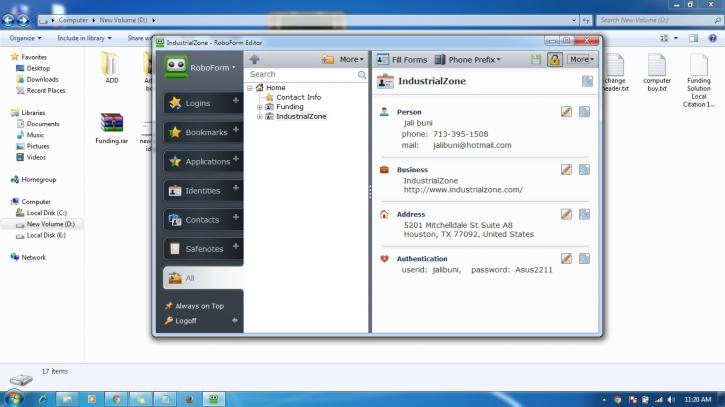Click Explorer search box

pyautogui.click(x=658, y=20)
